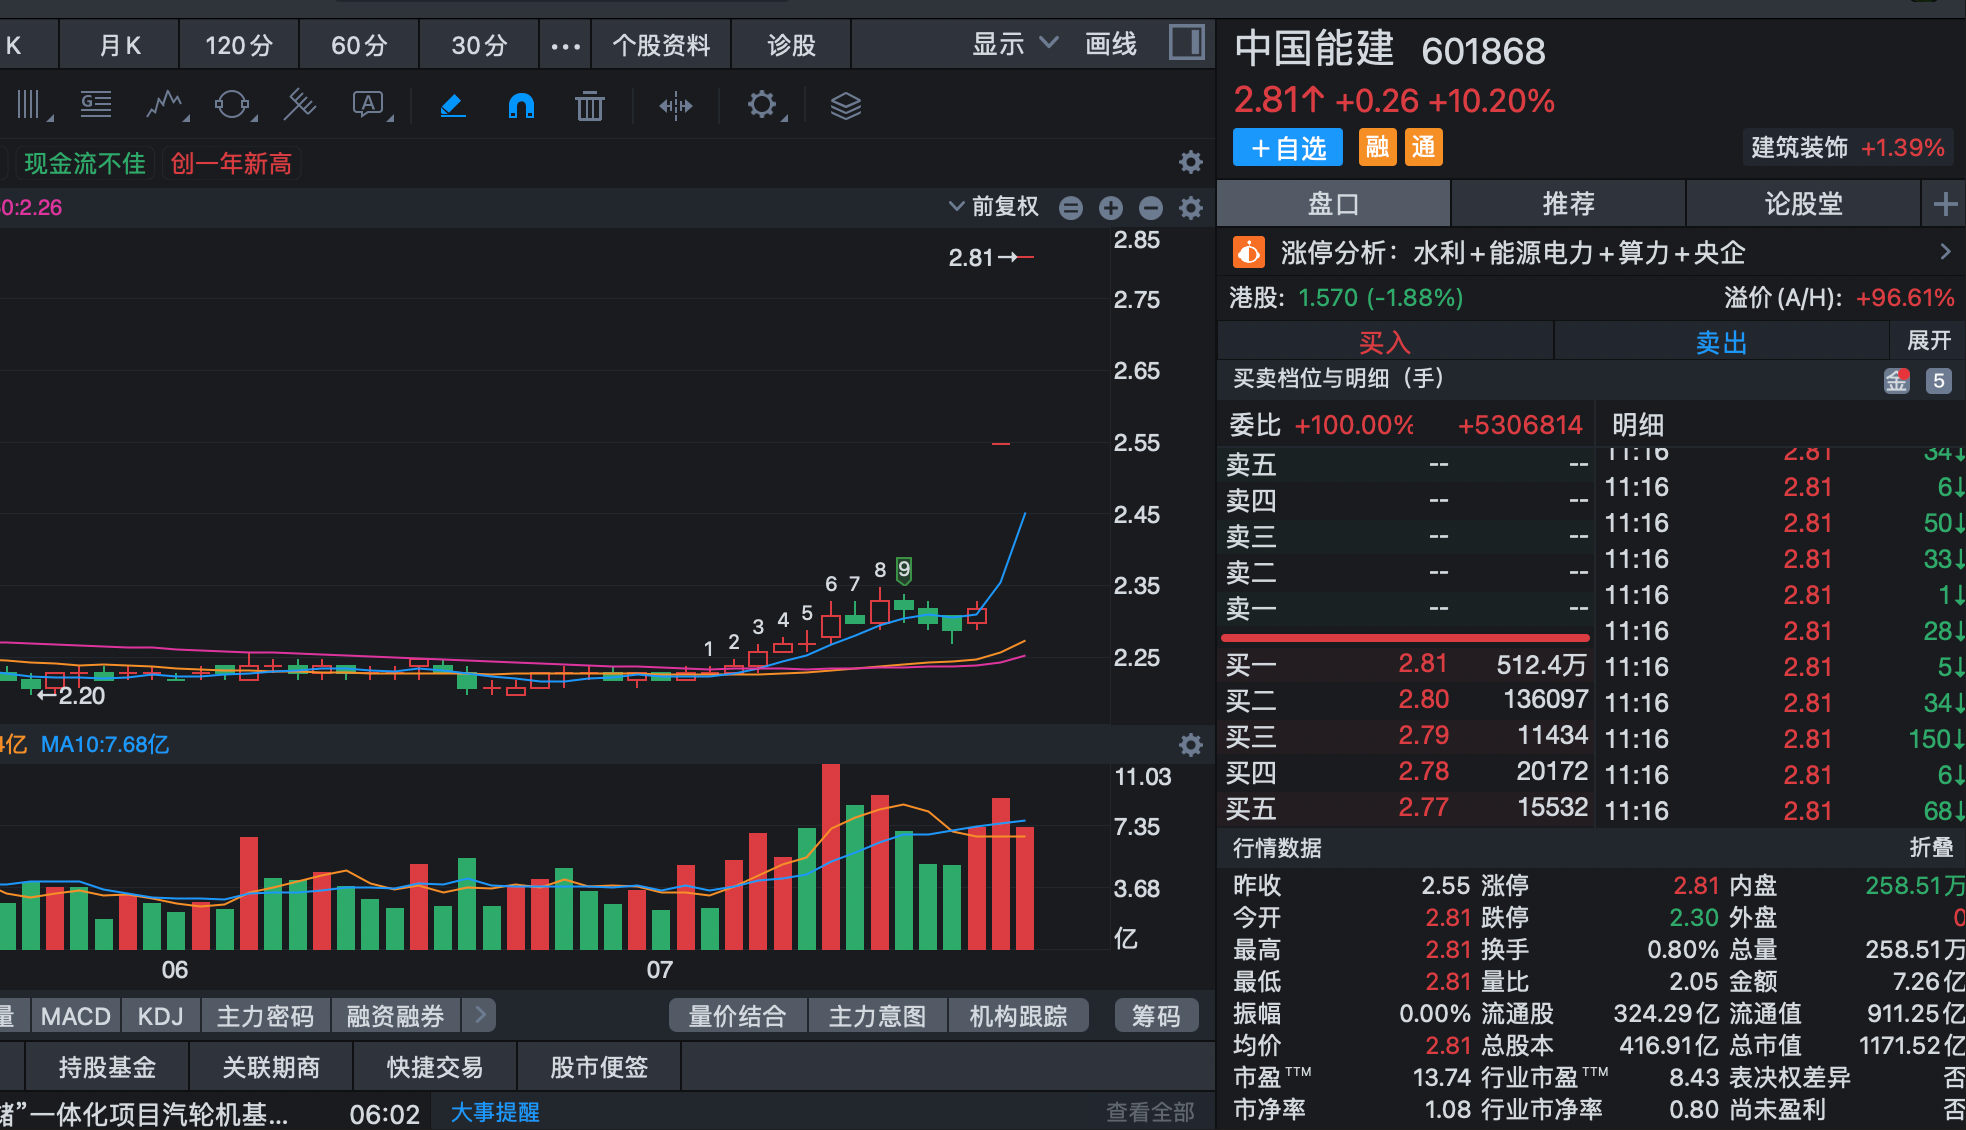This screenshot has height=1130, width=1966.
Task: Click the 机构跟踪 button
Action: click(1018, 1016)
